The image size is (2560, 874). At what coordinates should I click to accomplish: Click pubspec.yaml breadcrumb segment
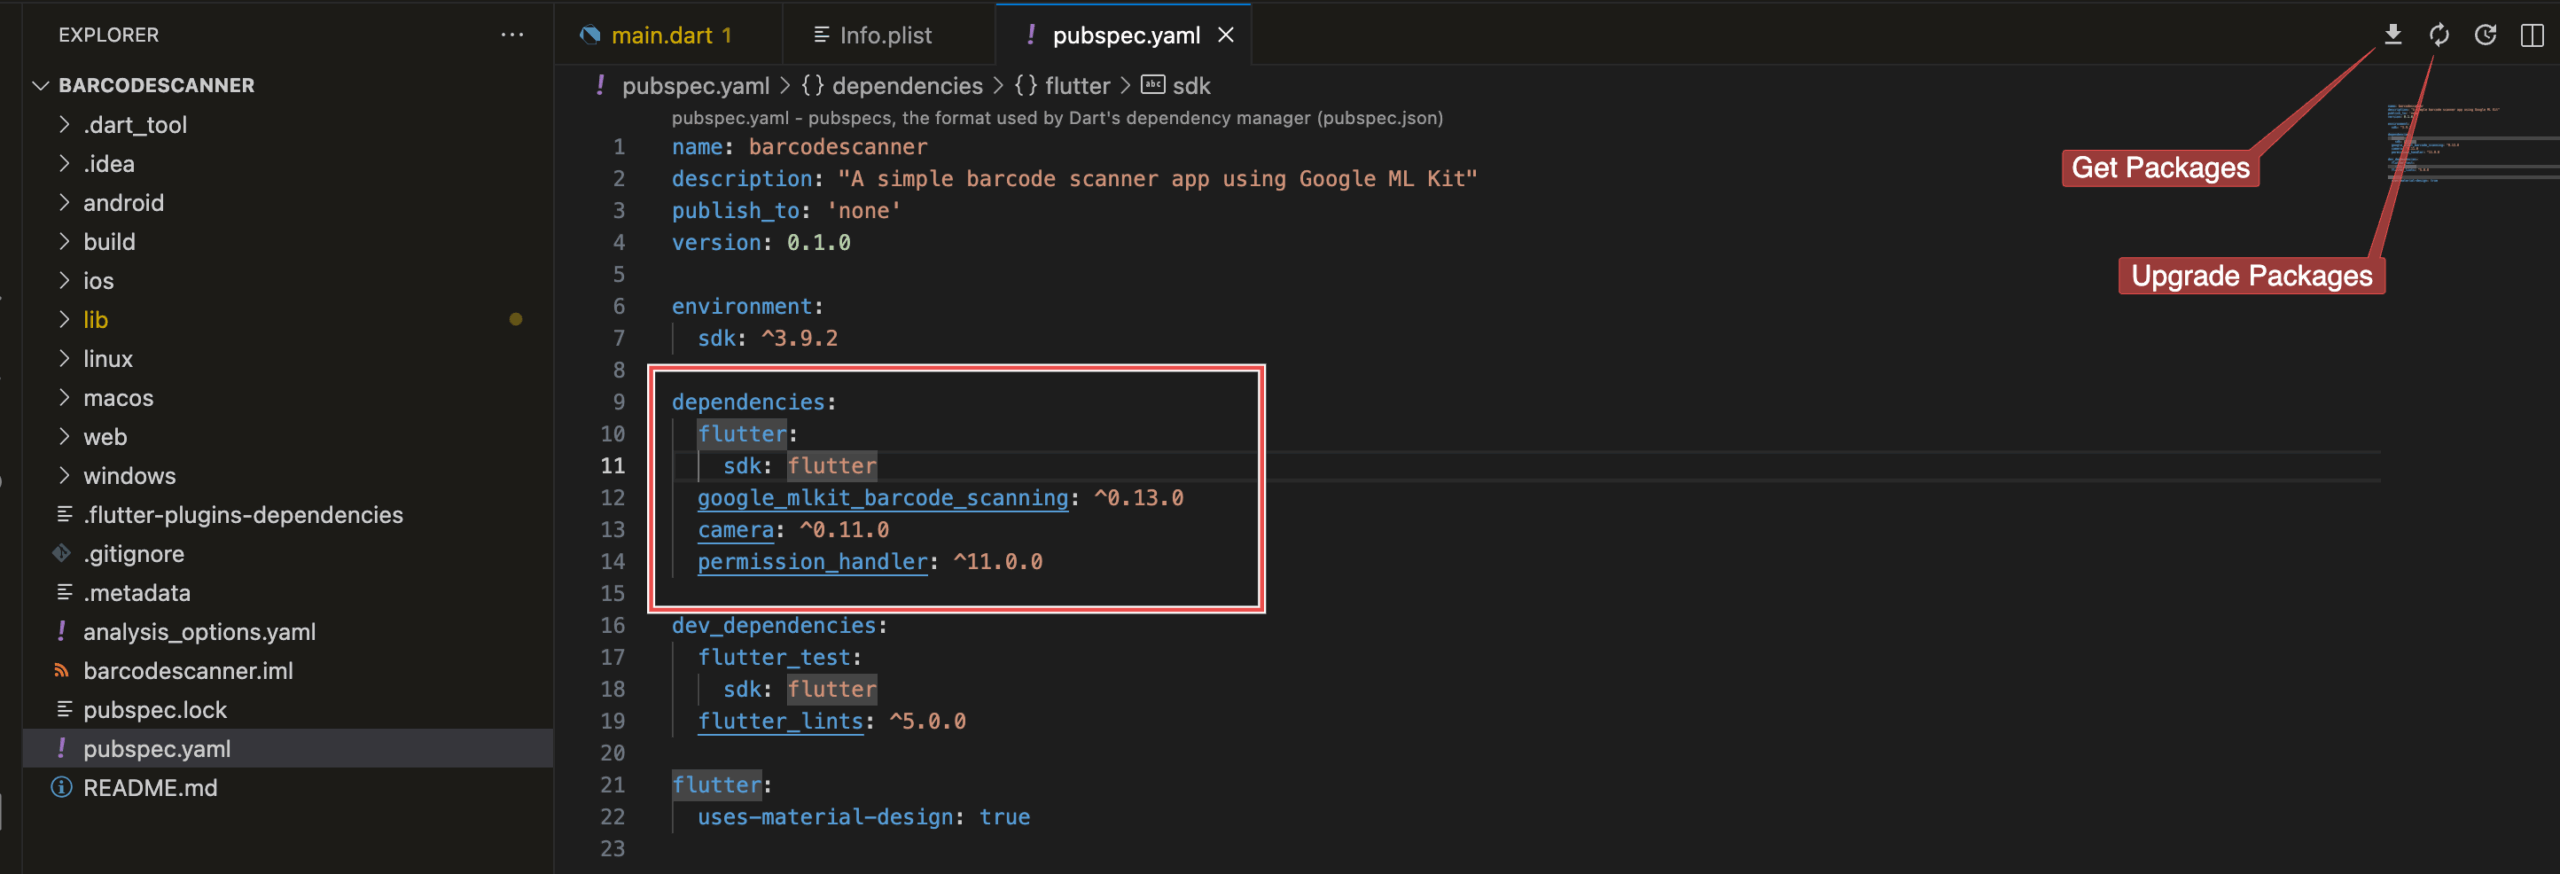695,86
